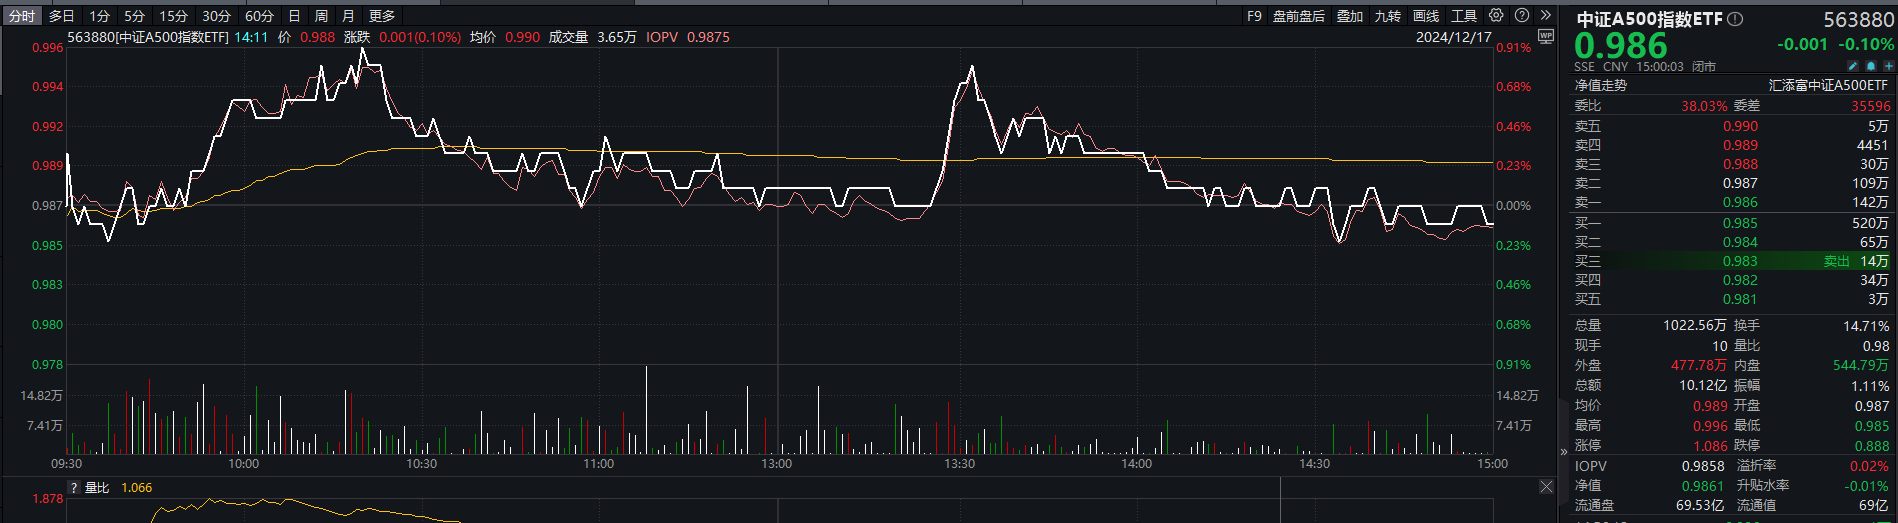Open the chart settings gear icon
Image resolution: width=1898 pixels, height=523 pixels.
pos(1496,15)
